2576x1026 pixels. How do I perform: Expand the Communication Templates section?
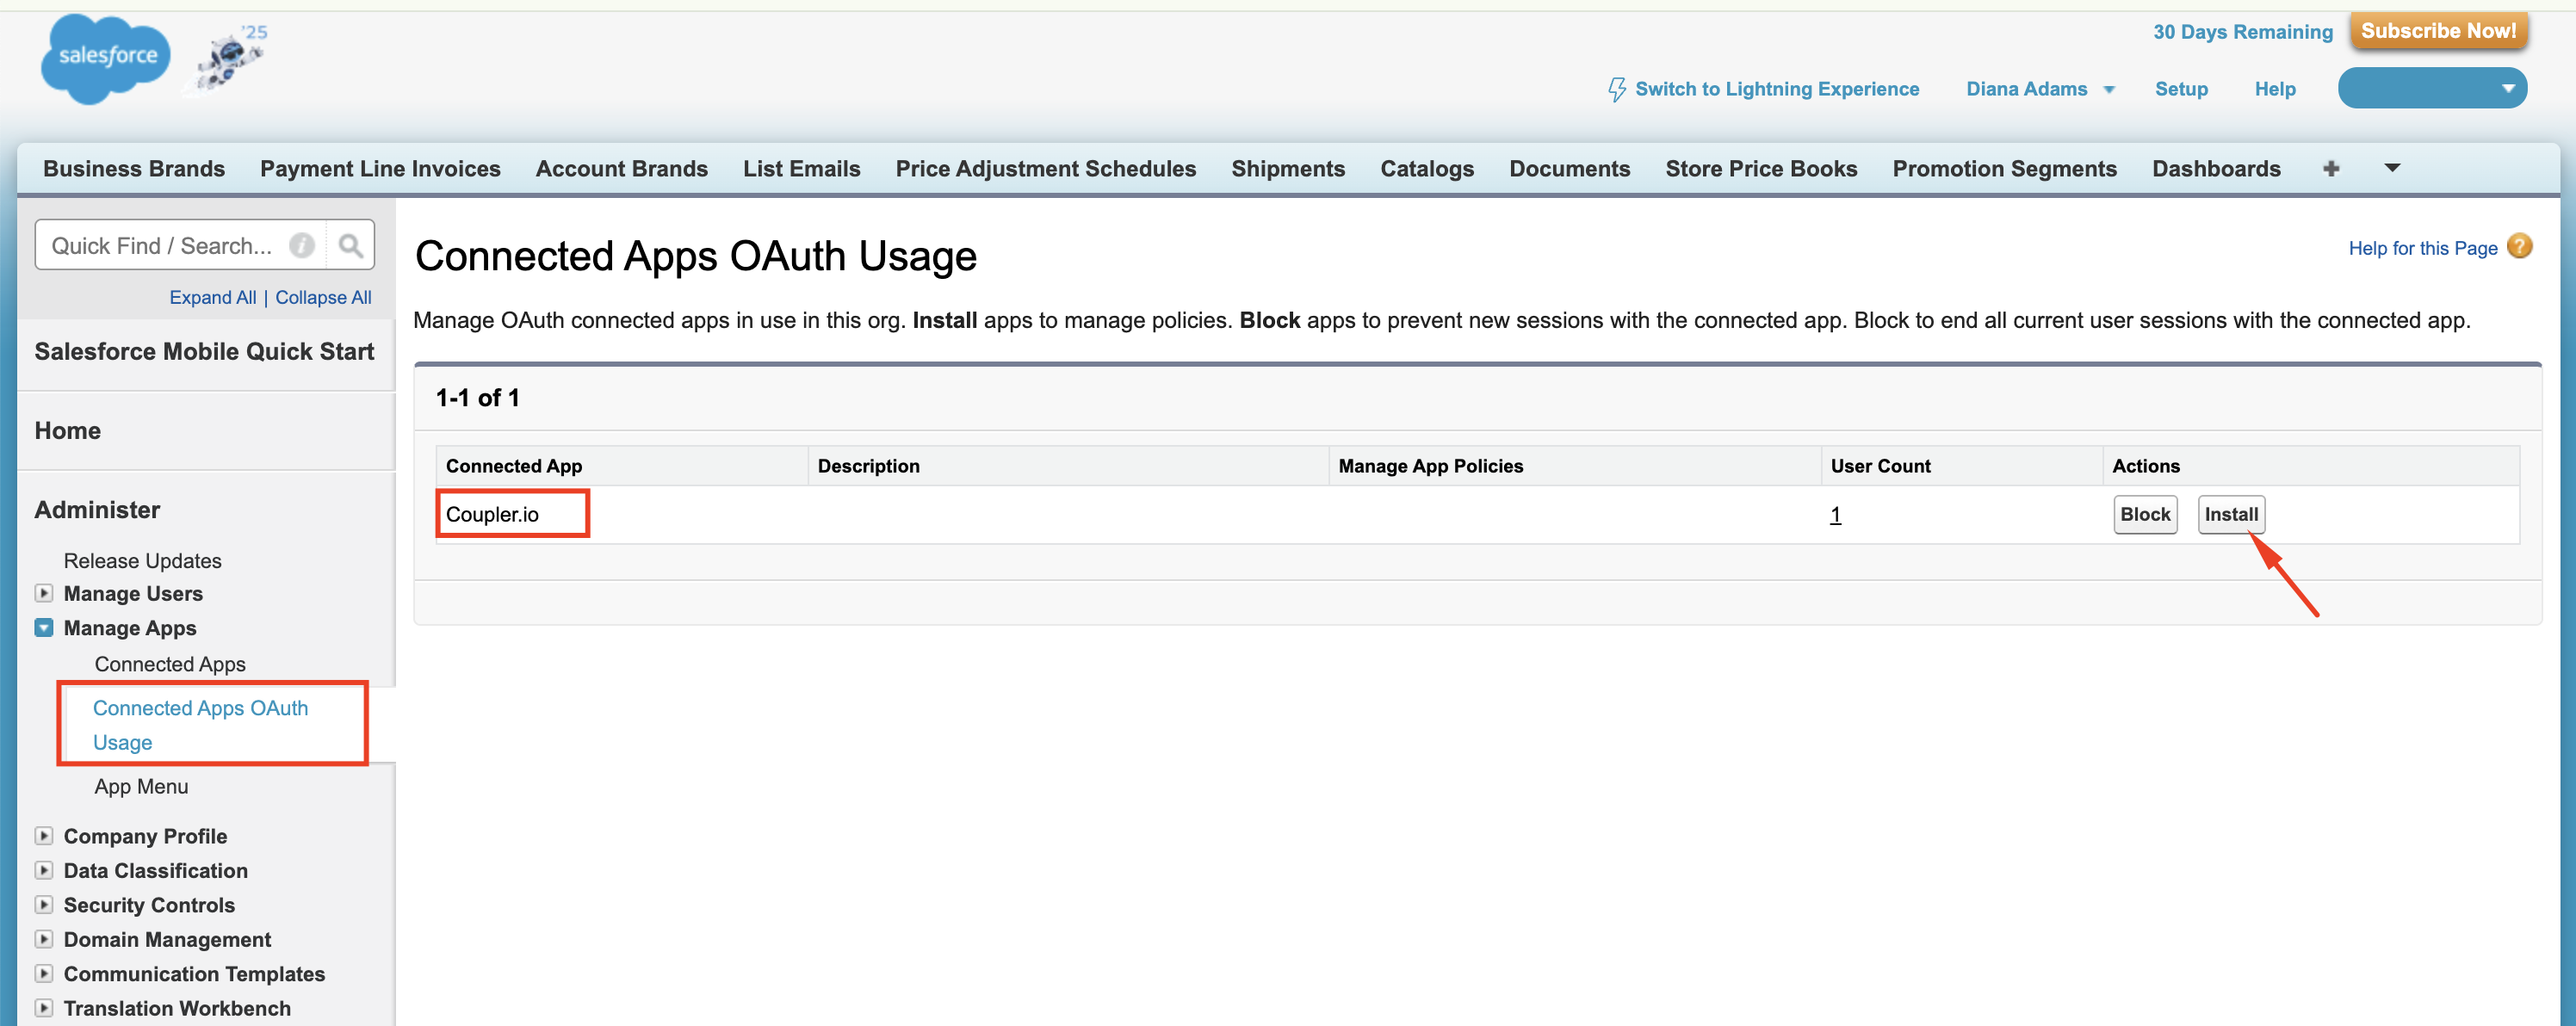coord(44,974)
